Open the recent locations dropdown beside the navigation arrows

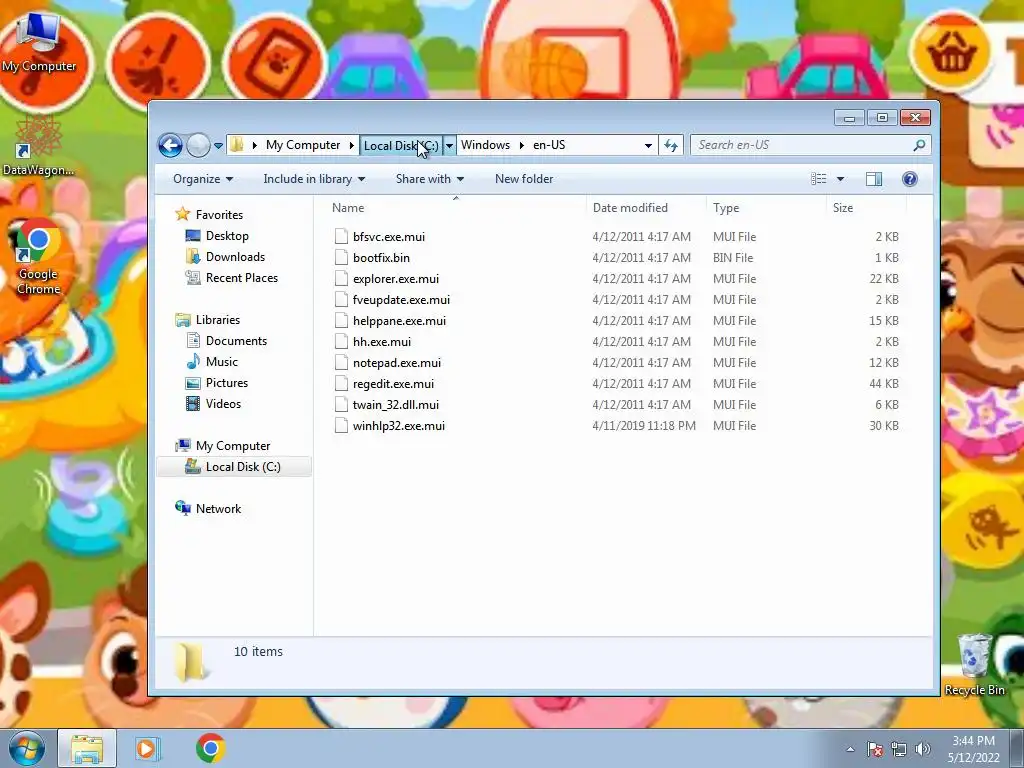pyautogui.click(x=218, y=146)
